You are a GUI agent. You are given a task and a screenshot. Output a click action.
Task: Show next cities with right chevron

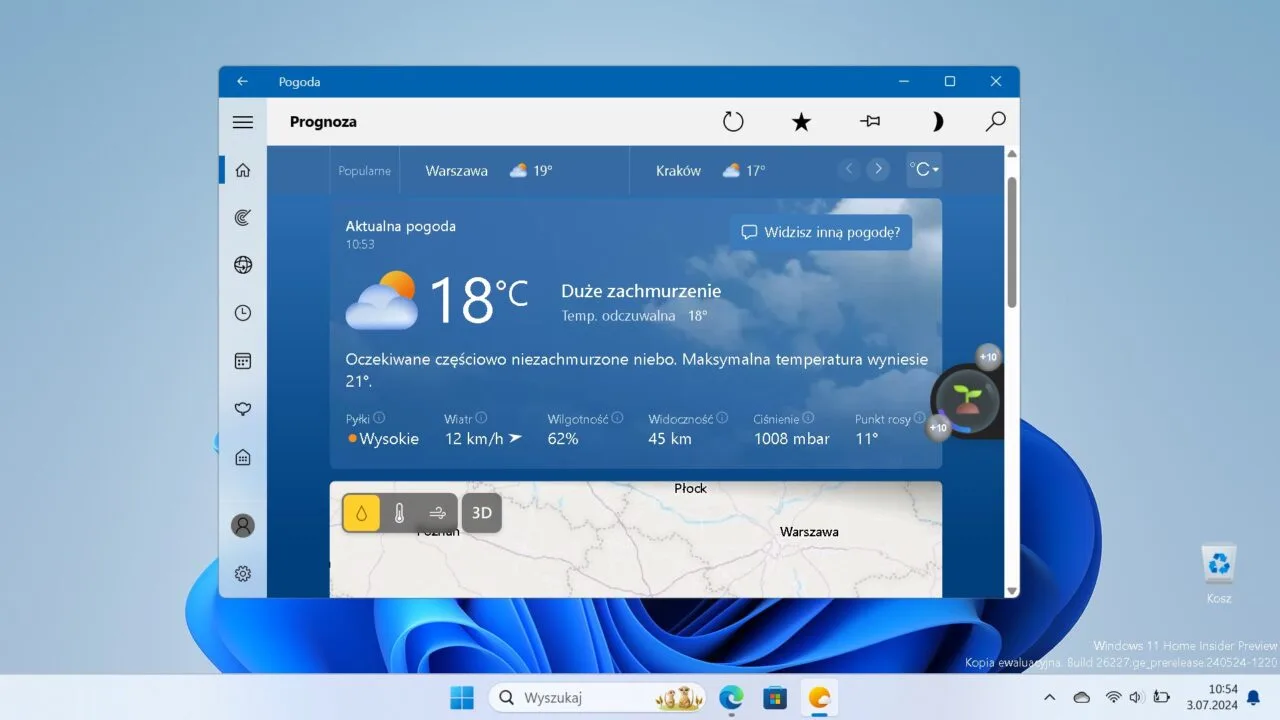(878, 169)
